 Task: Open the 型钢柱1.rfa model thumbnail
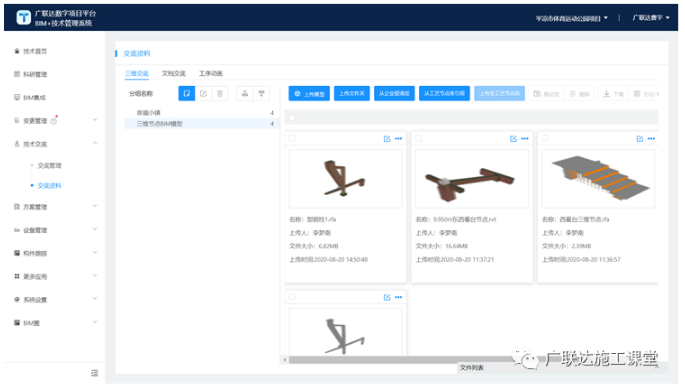click(346, 179)
